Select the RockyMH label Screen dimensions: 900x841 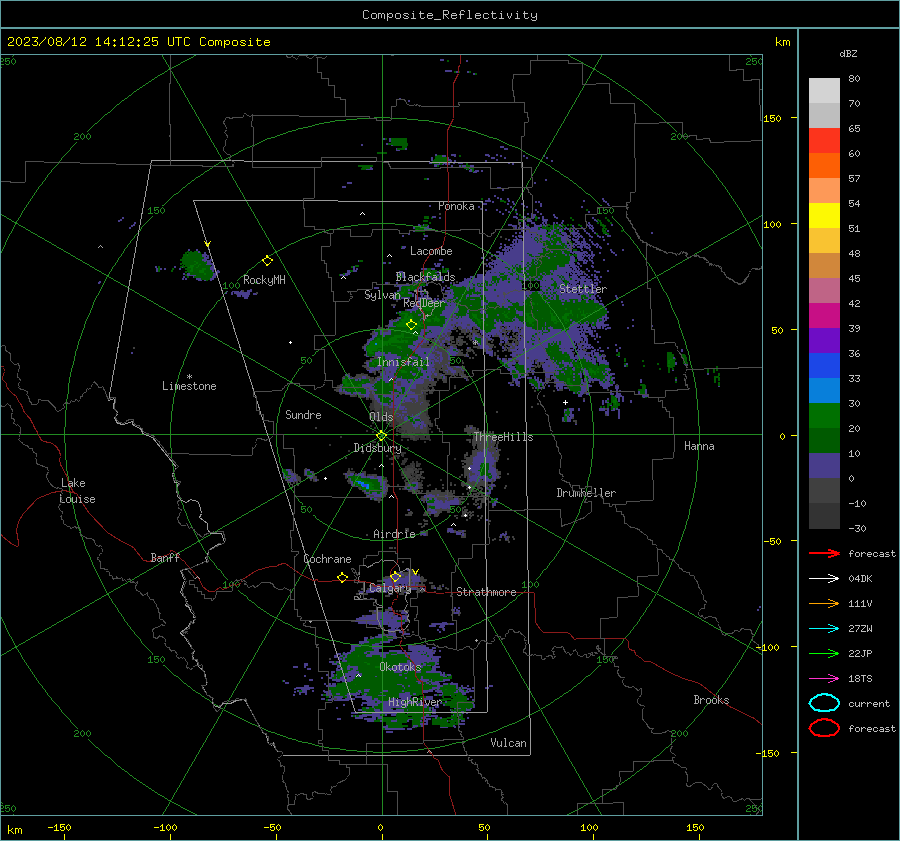tap(264, 280)
